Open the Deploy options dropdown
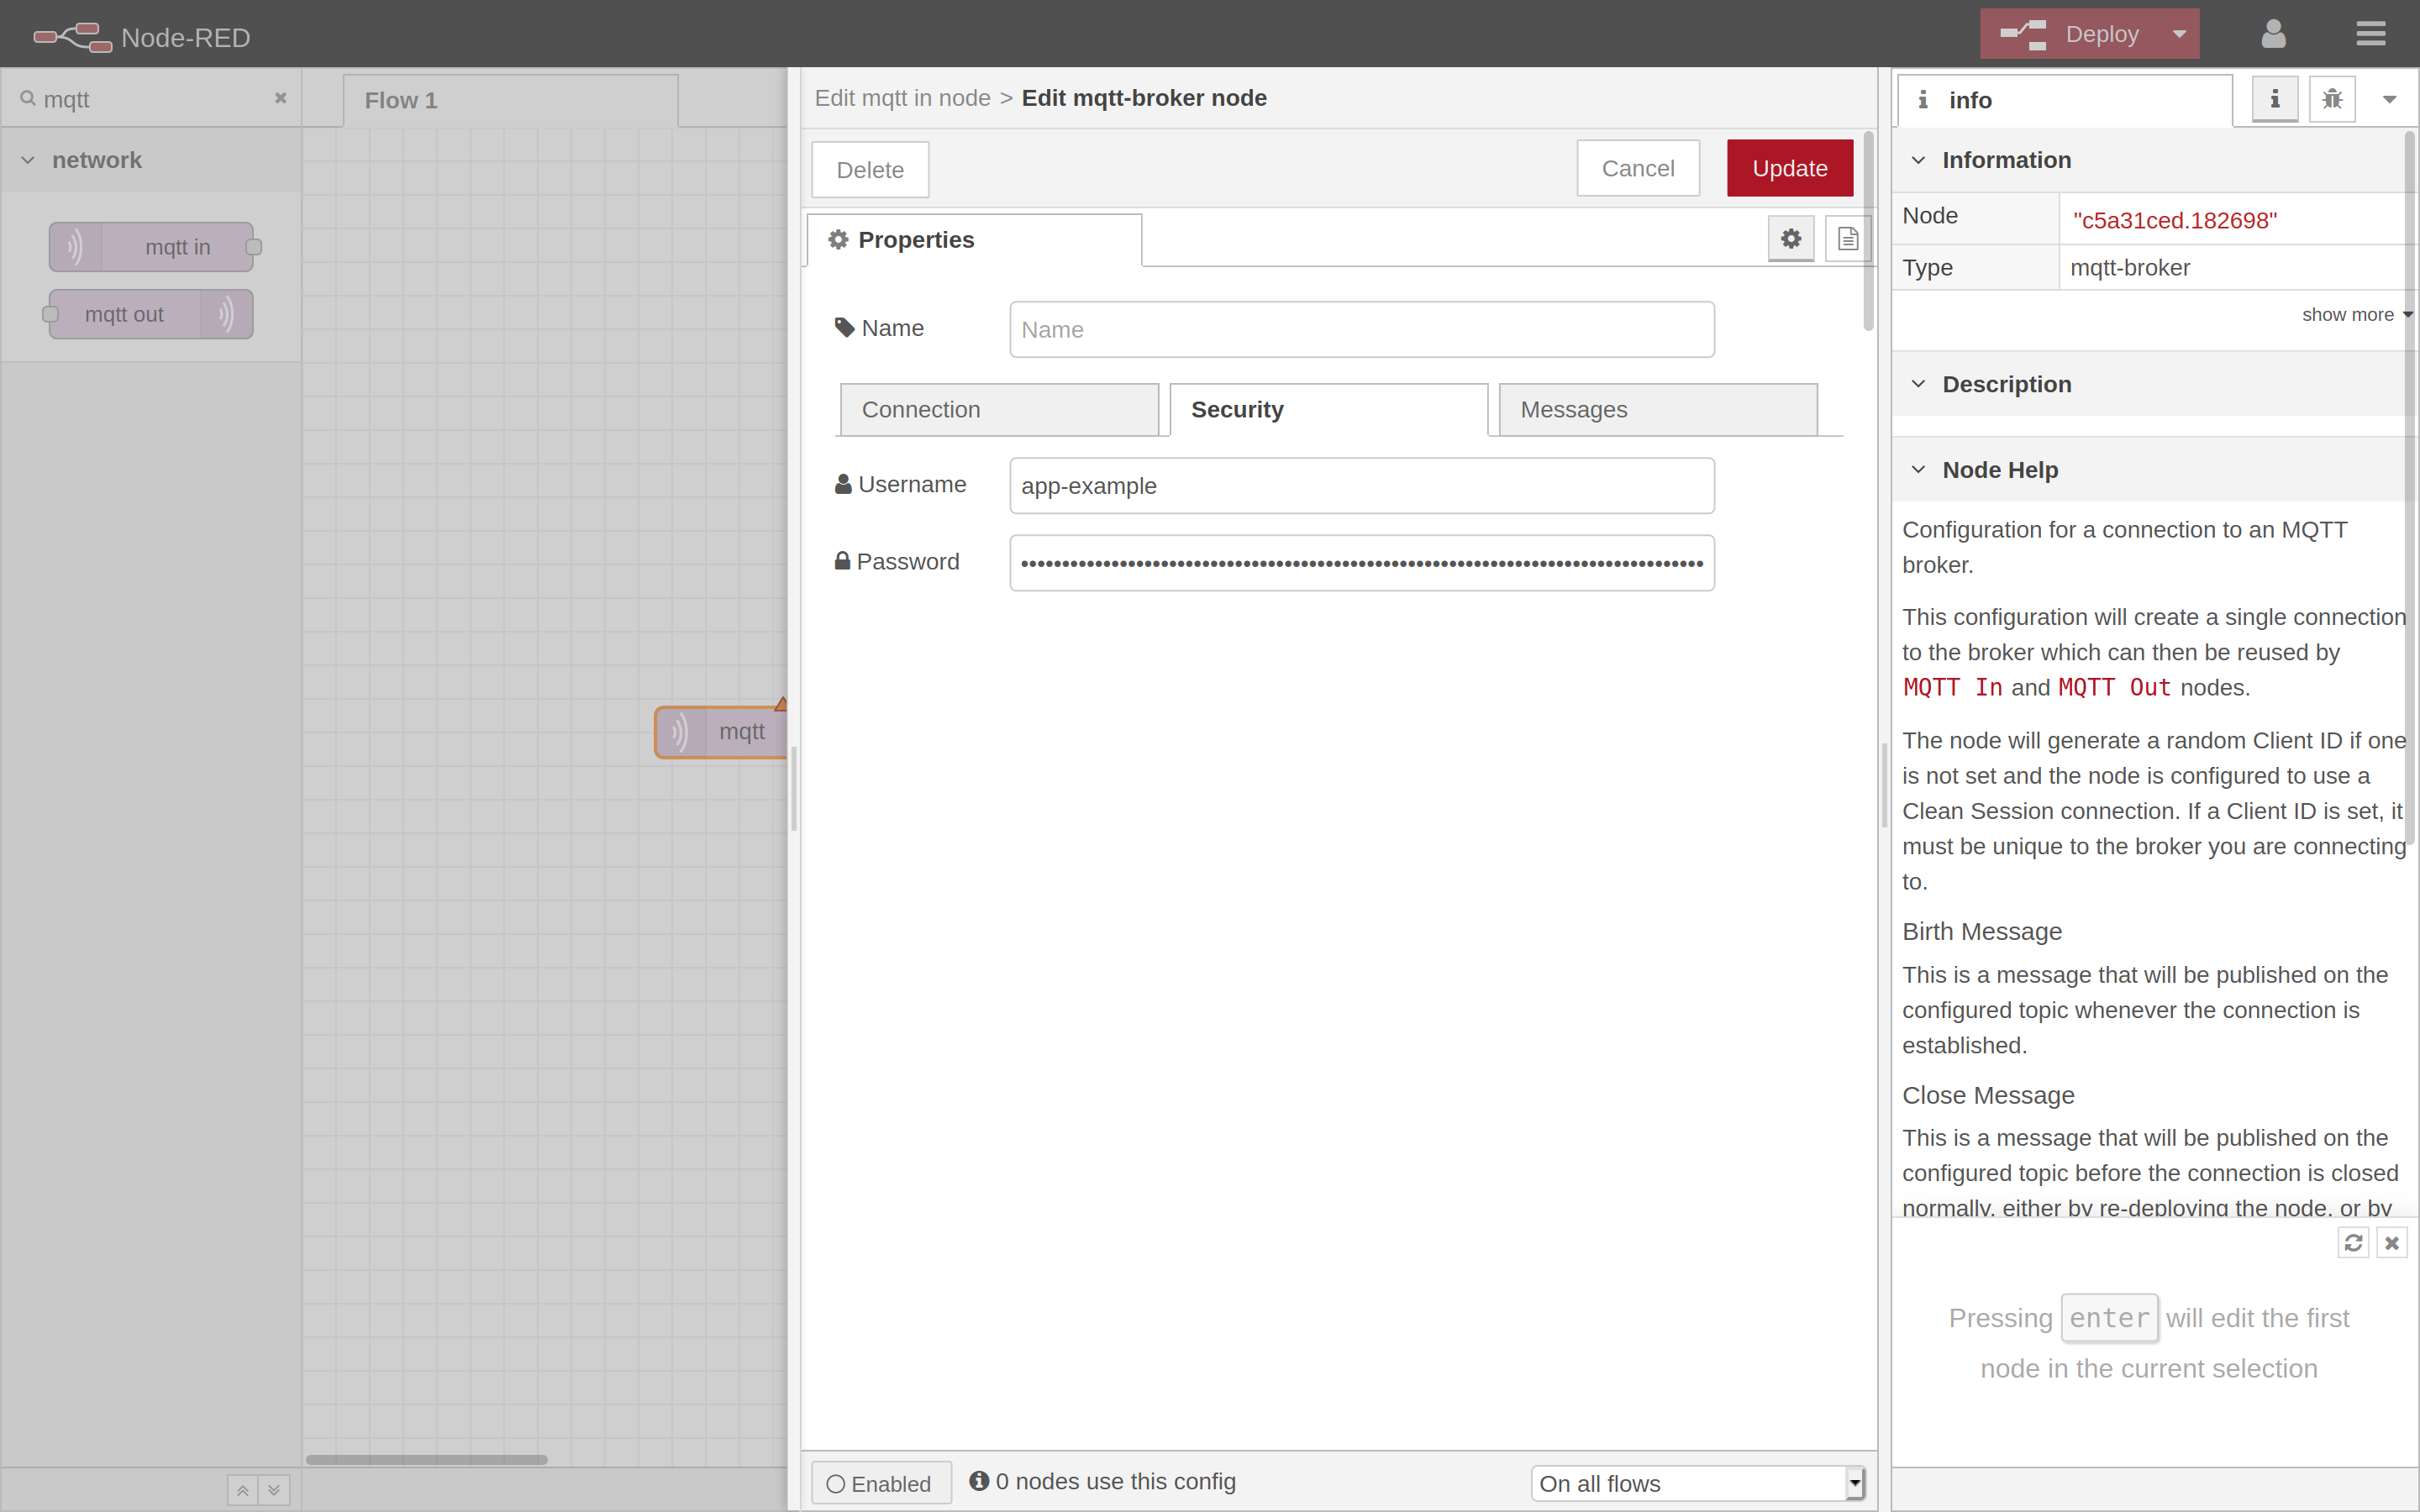The width and height of the screenshot is (2420, 1512). [x=2180, y=33]
